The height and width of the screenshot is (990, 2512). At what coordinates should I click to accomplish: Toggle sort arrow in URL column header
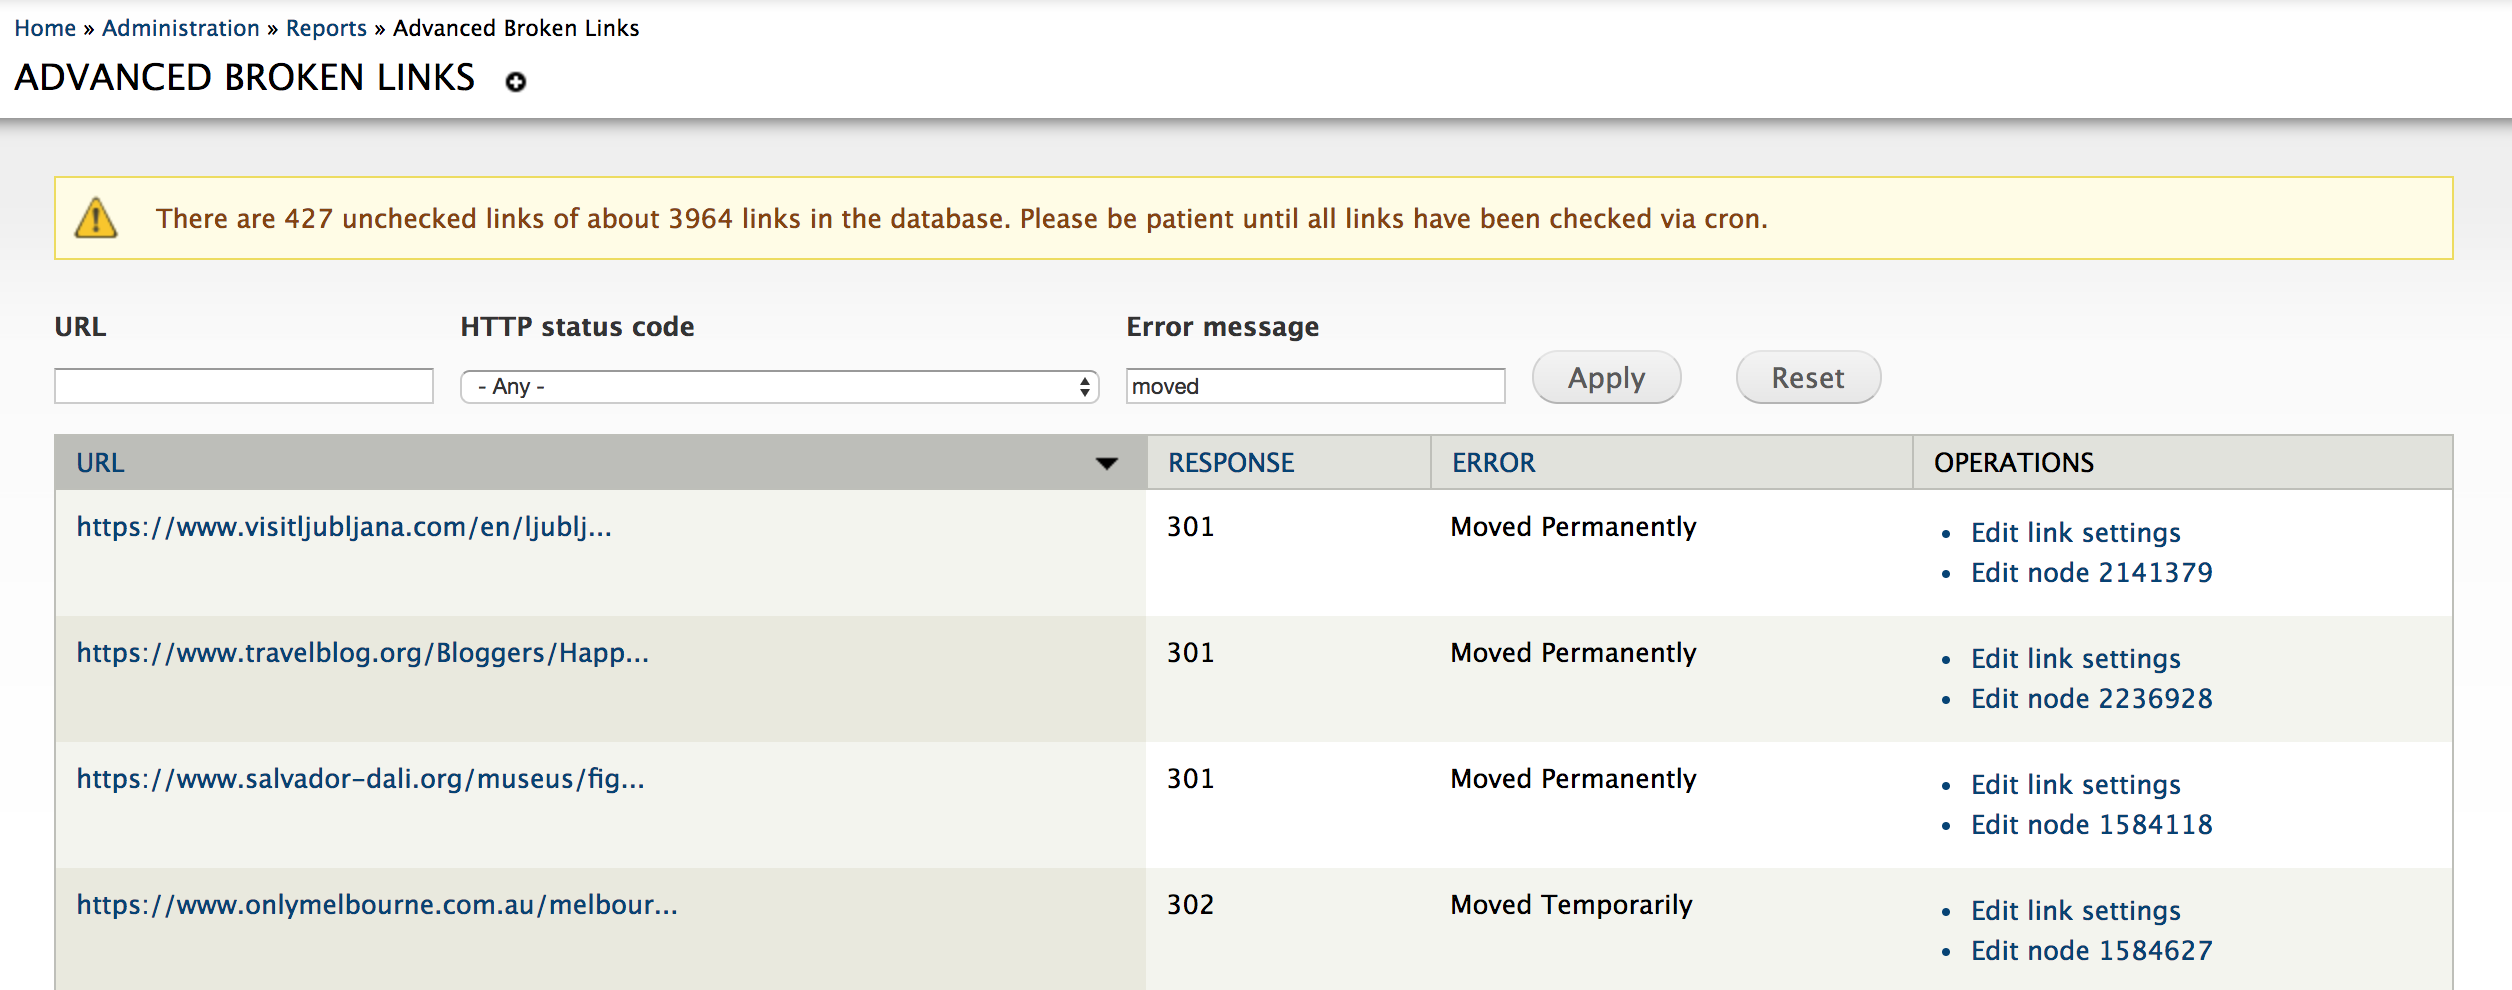[1106, 463]
